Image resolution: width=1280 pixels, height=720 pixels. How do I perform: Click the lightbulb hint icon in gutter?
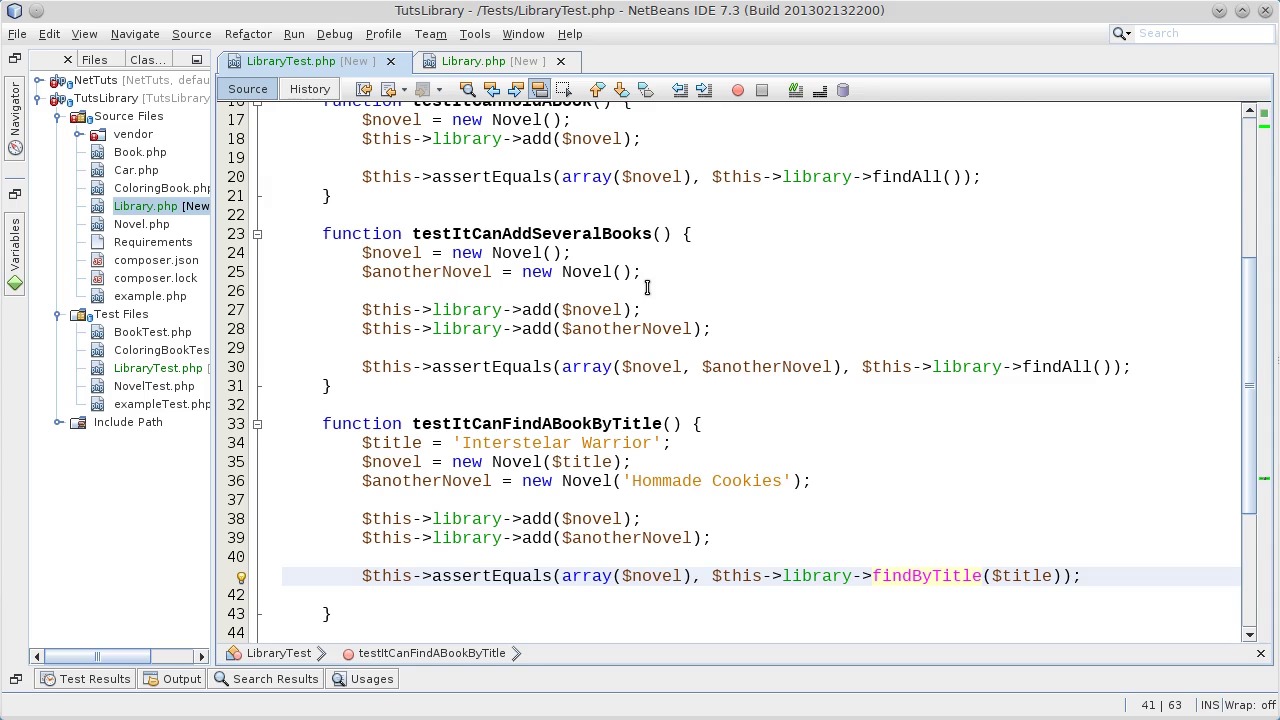tap(241, 576)
